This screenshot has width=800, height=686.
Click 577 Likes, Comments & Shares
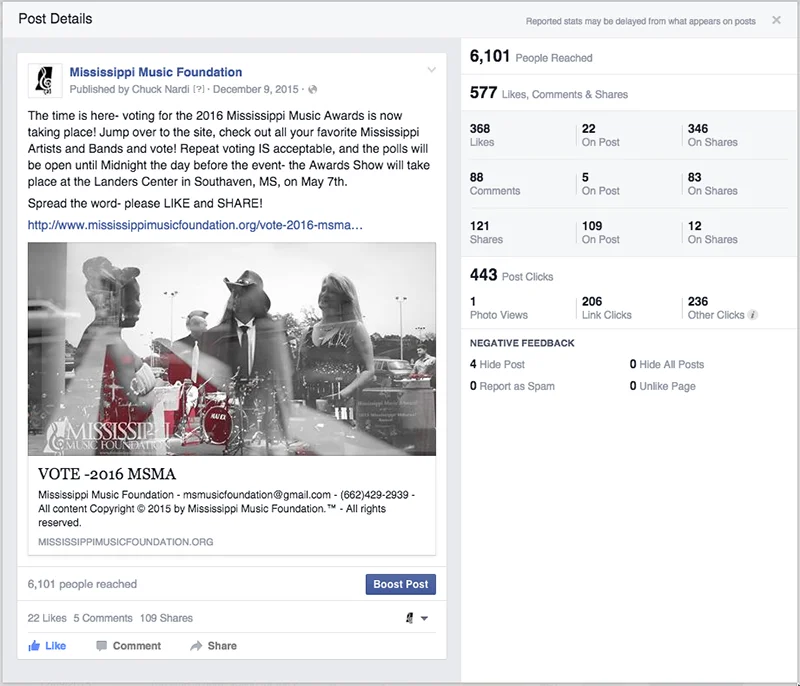pyautogui.click(x=549, y=93)
